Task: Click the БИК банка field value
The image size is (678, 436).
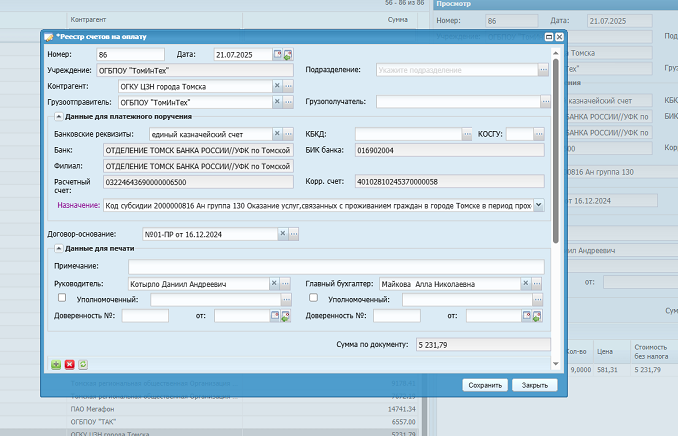Action: tap(450, 150)
